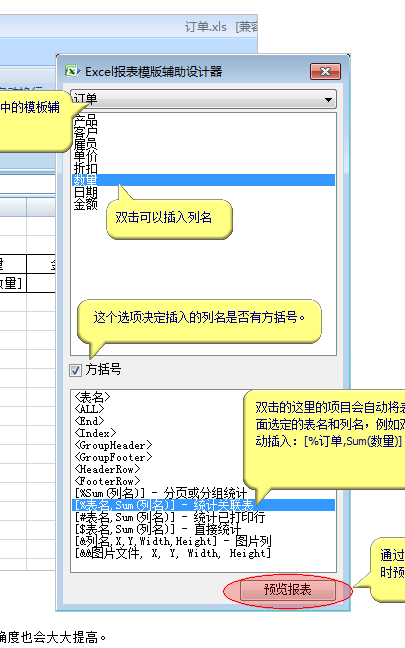Viewport: 405px width, 648px height.
Task: Click the 预览报表 button
Action: point(288,589)
